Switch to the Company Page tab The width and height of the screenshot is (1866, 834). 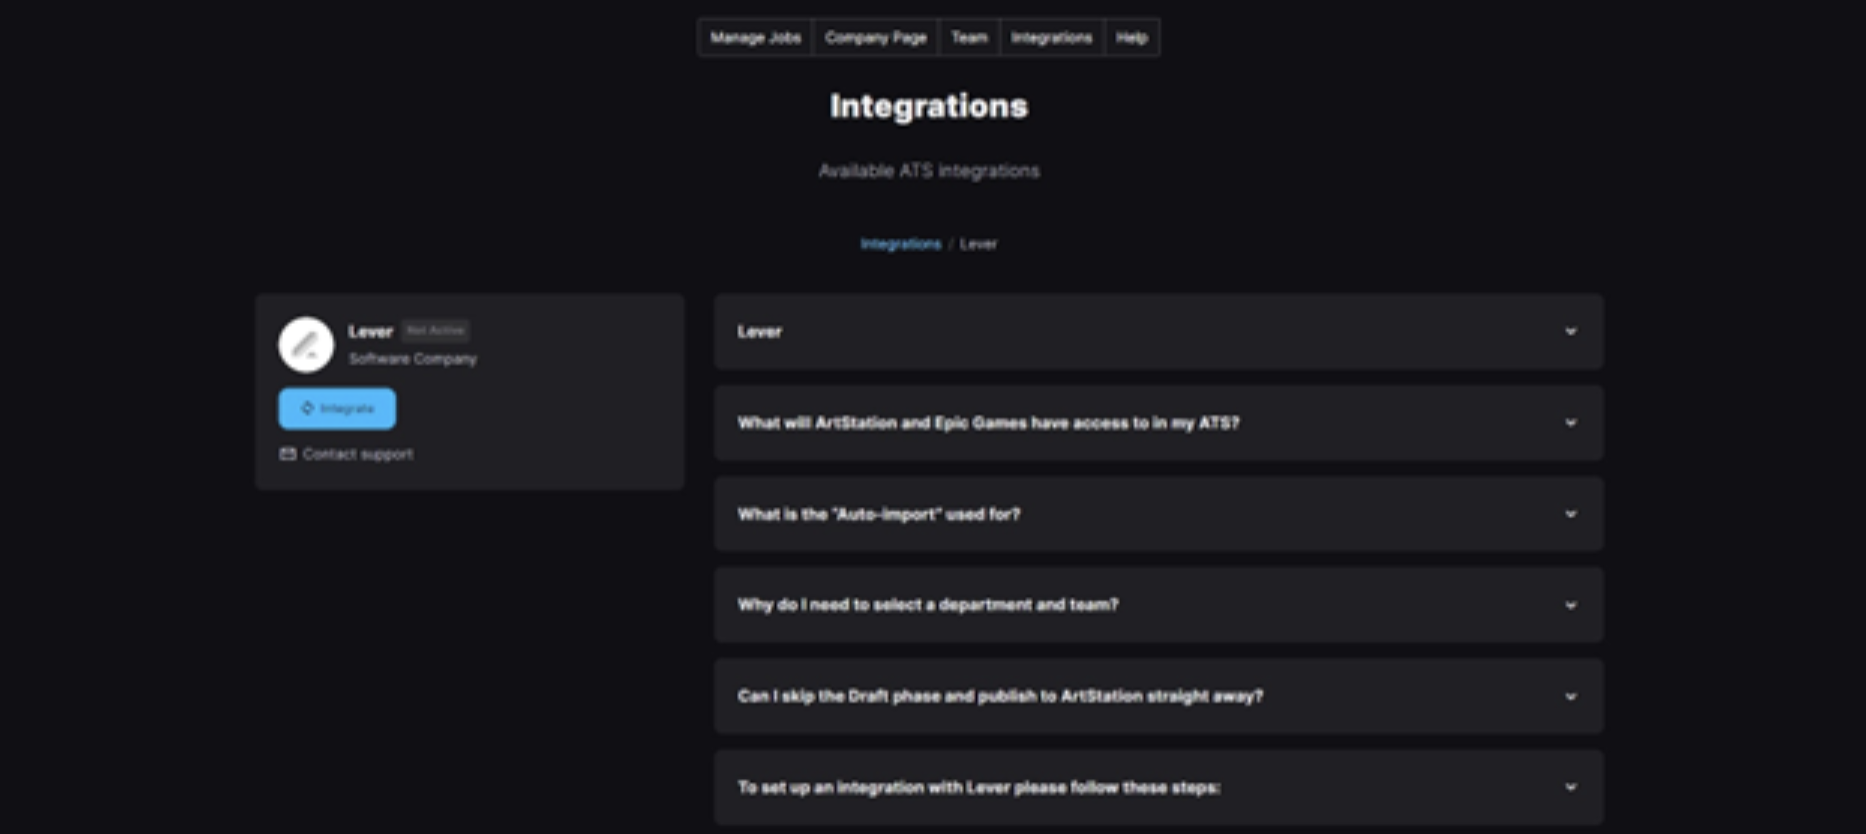coord(875,38)
